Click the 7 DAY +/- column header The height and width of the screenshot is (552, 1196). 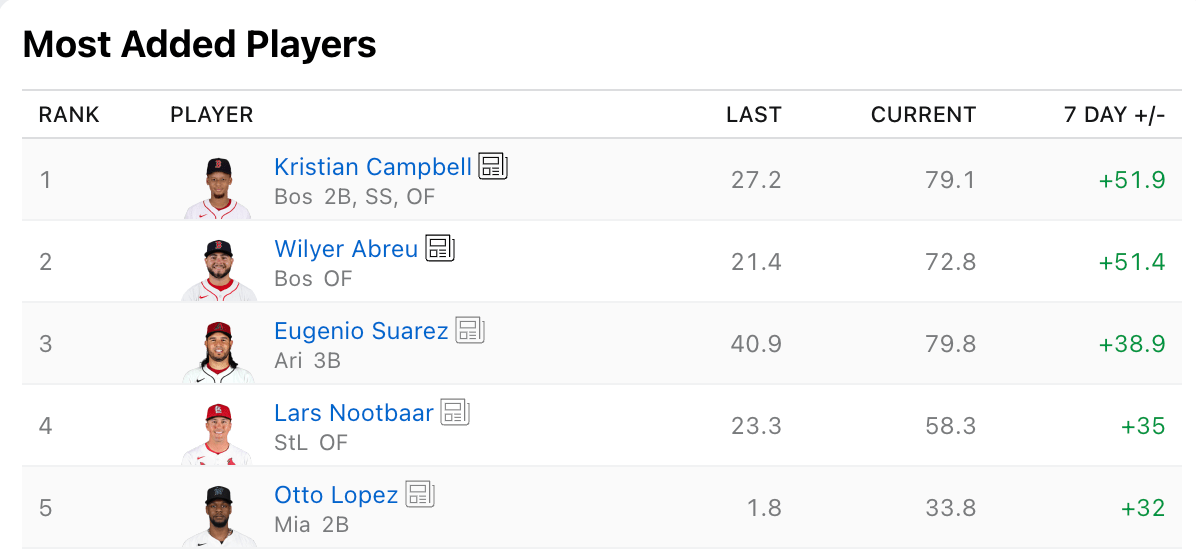(x=1114, y=115)
